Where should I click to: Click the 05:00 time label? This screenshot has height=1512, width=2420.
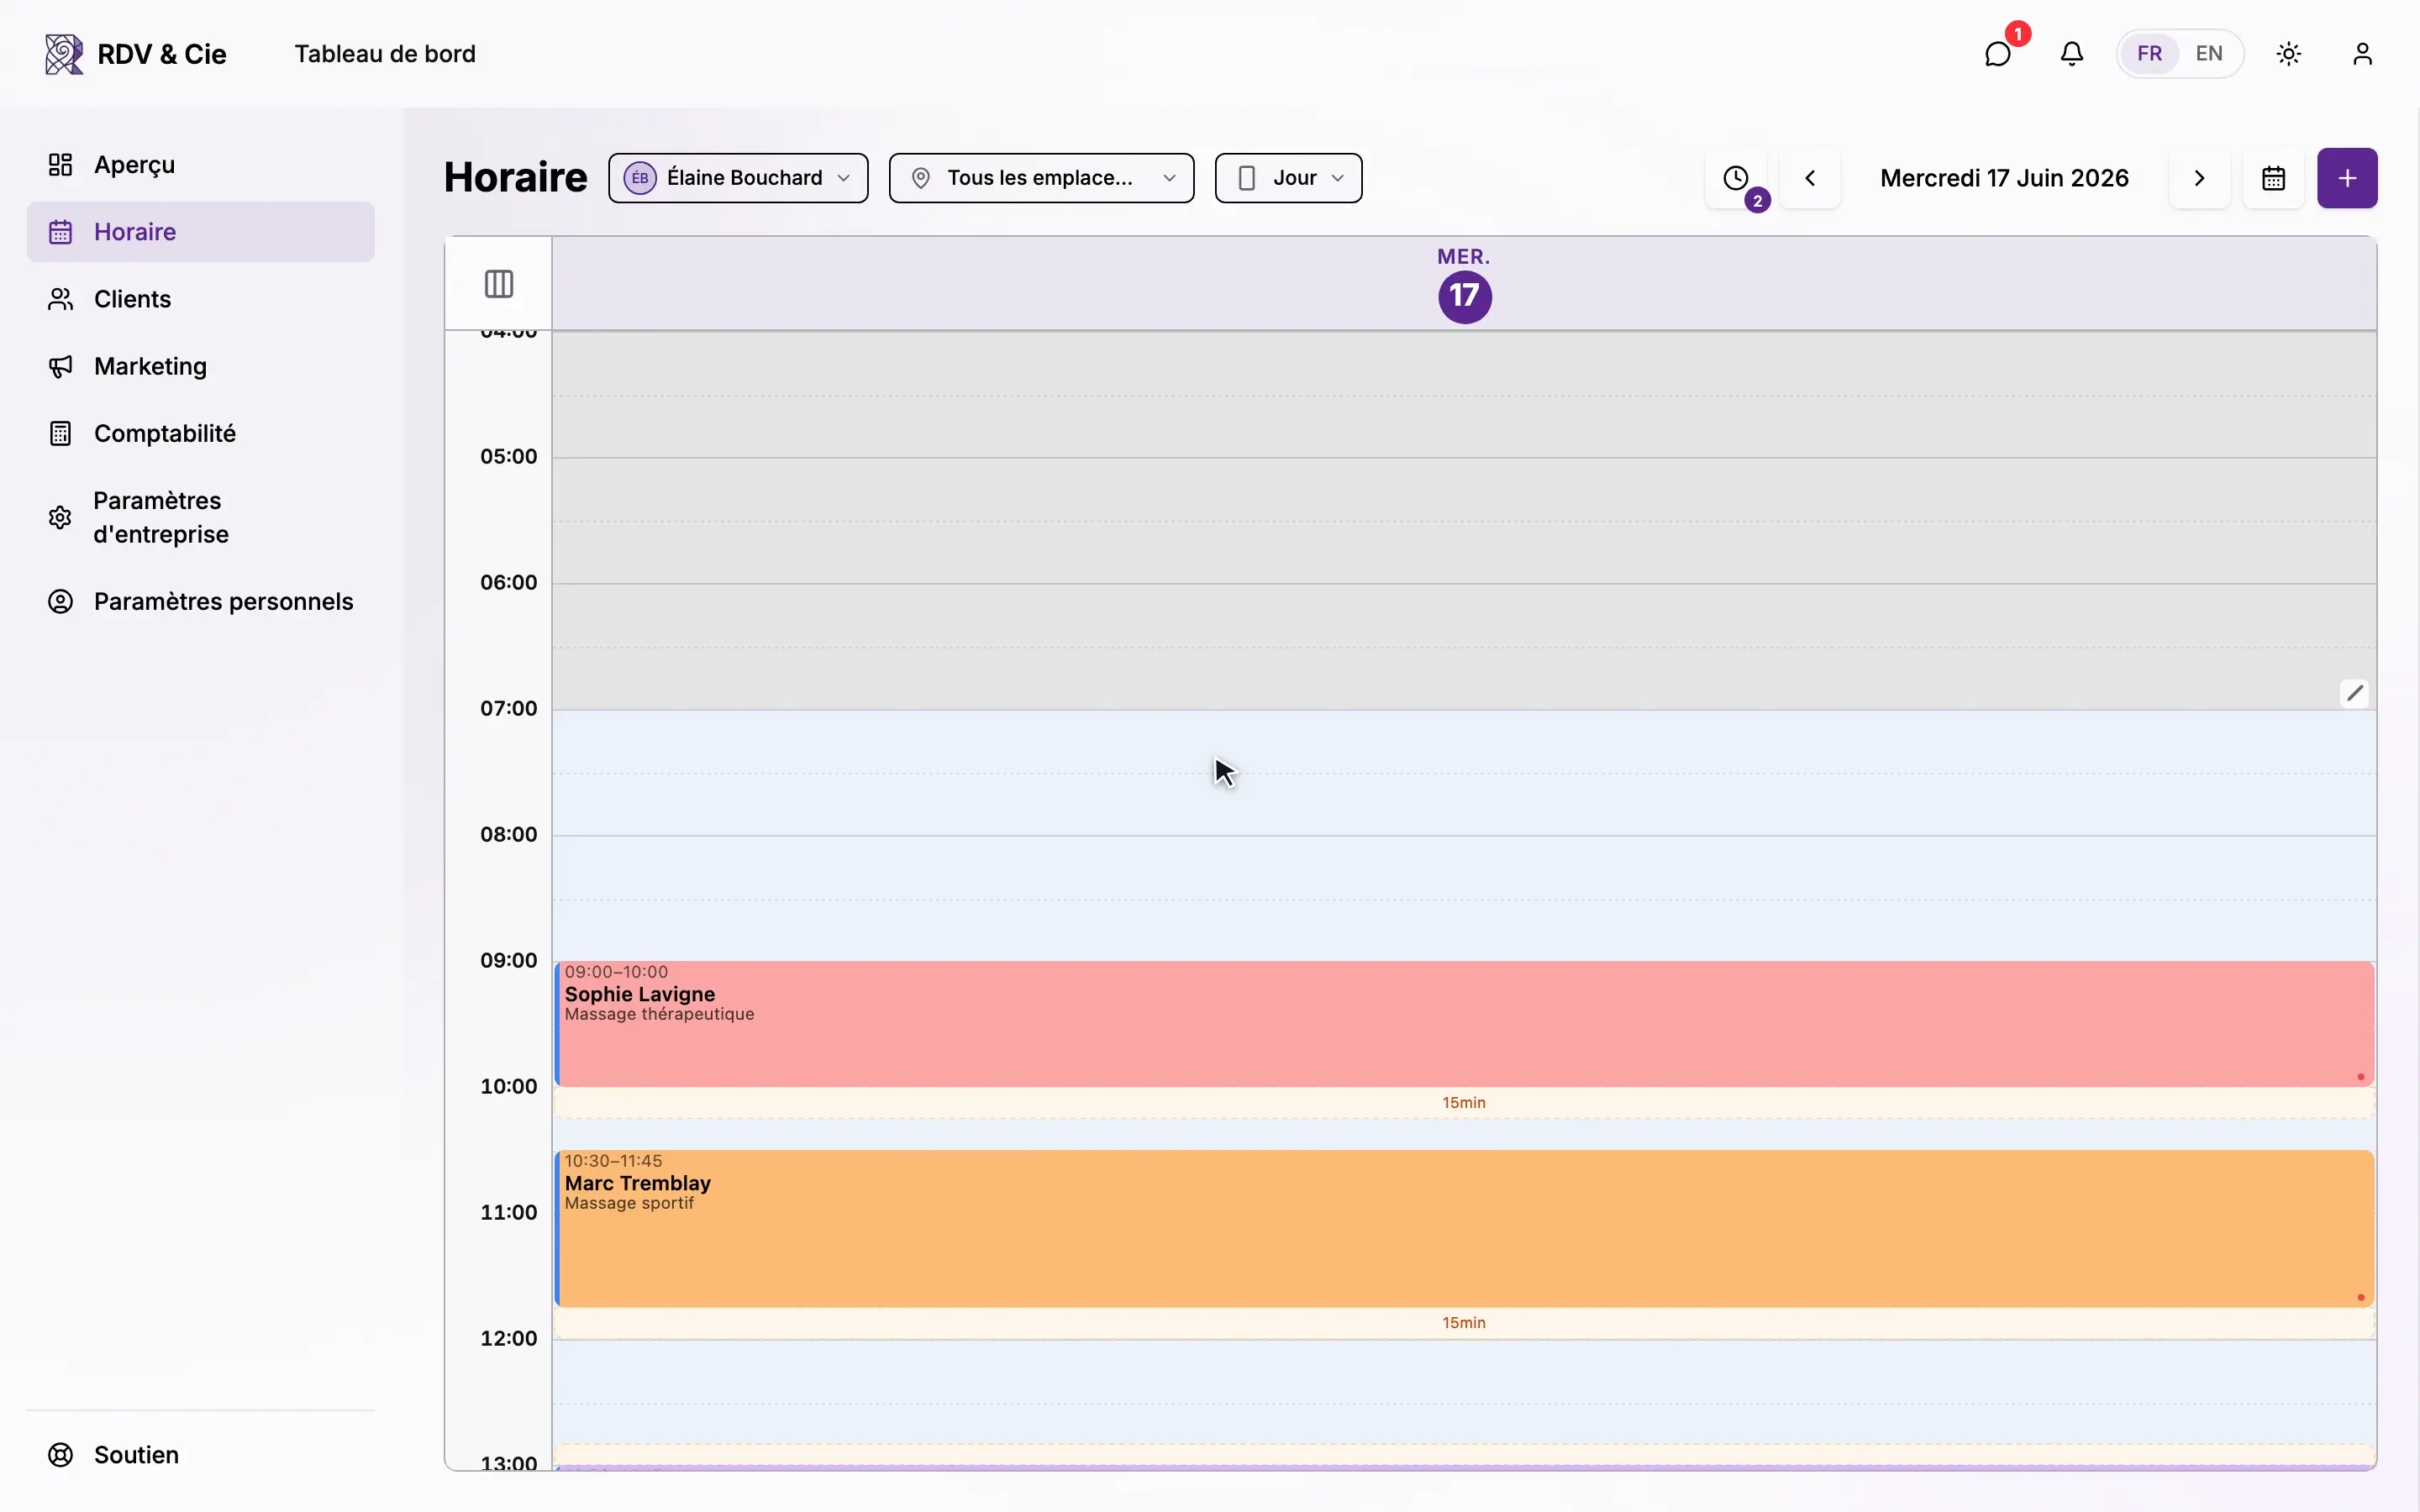(508, 456)
